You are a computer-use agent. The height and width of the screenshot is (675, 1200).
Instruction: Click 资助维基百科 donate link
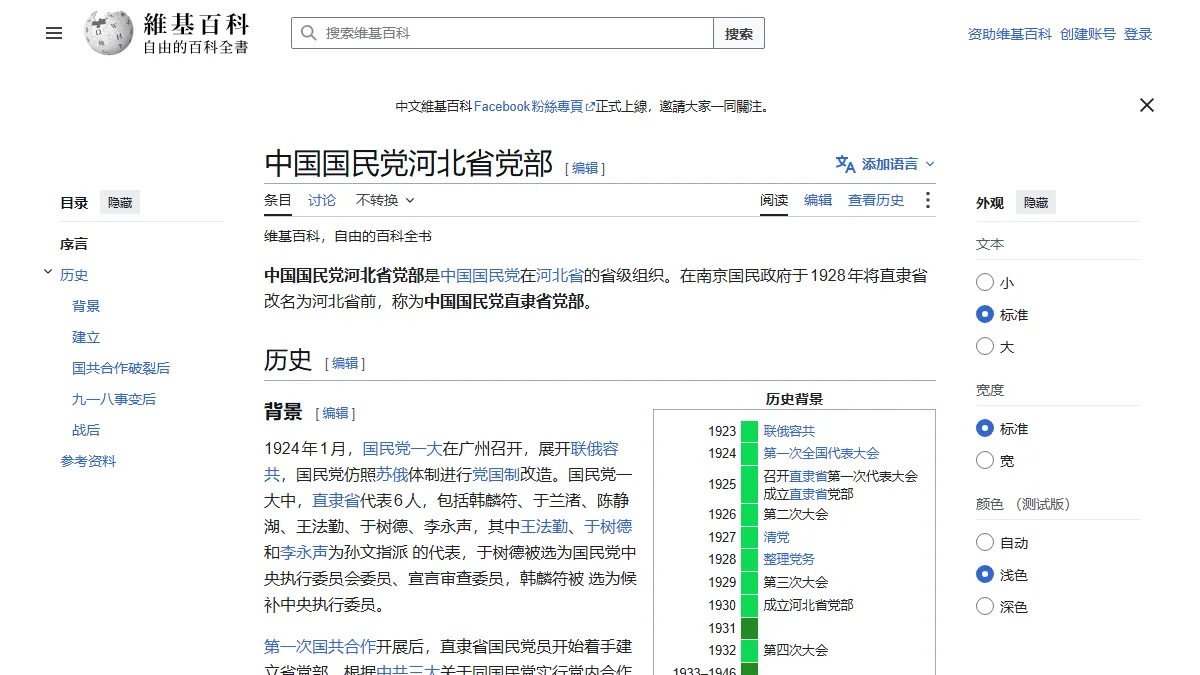pos(1010,34)
